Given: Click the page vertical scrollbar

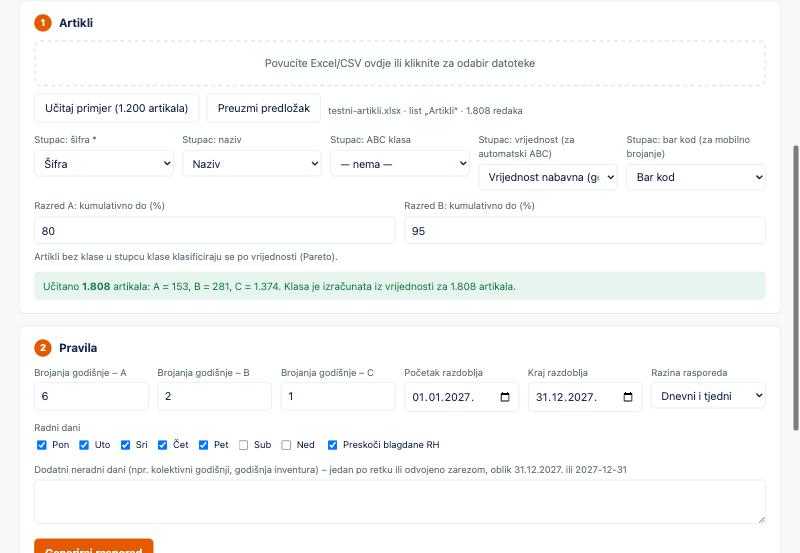Looking at the screenshot, I should [x=795, y=288].
